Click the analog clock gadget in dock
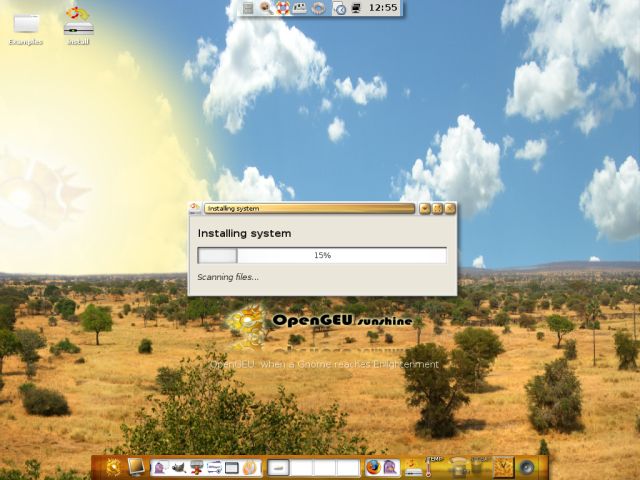640x480 pixels. coord(503,467)
